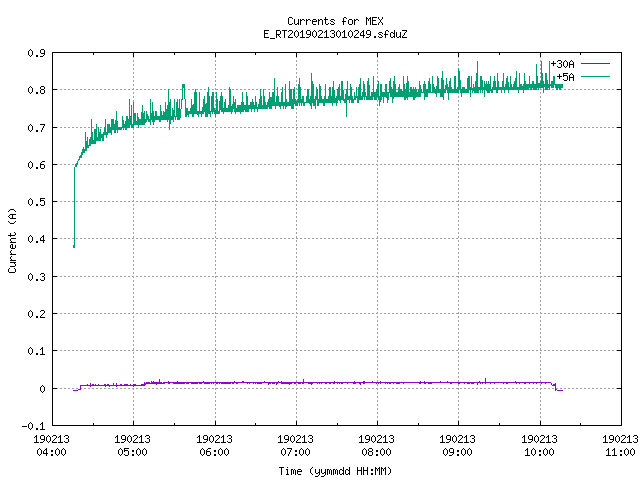
Task: Click the x-axis tick 190213 08:00
Action: point(376,445)
